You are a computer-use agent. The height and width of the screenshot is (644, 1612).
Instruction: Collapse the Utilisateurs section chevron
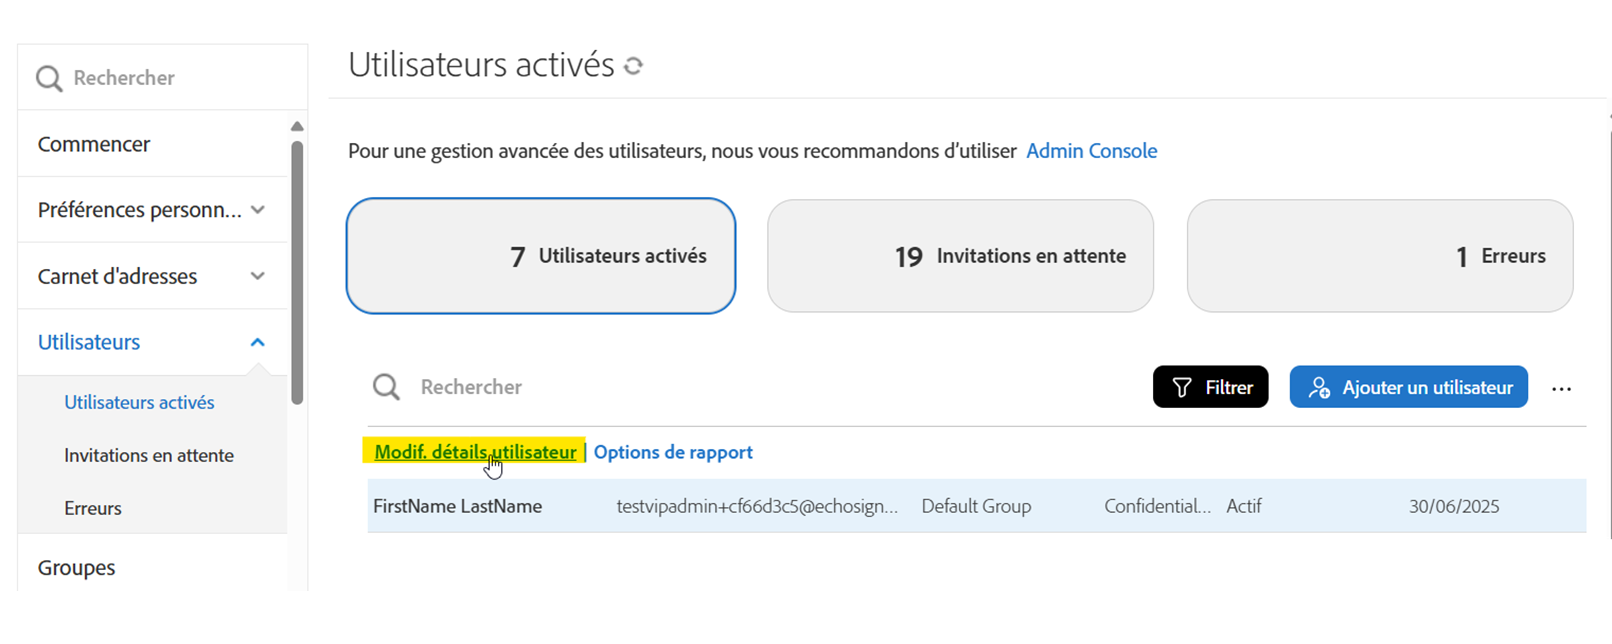[258, 341]
